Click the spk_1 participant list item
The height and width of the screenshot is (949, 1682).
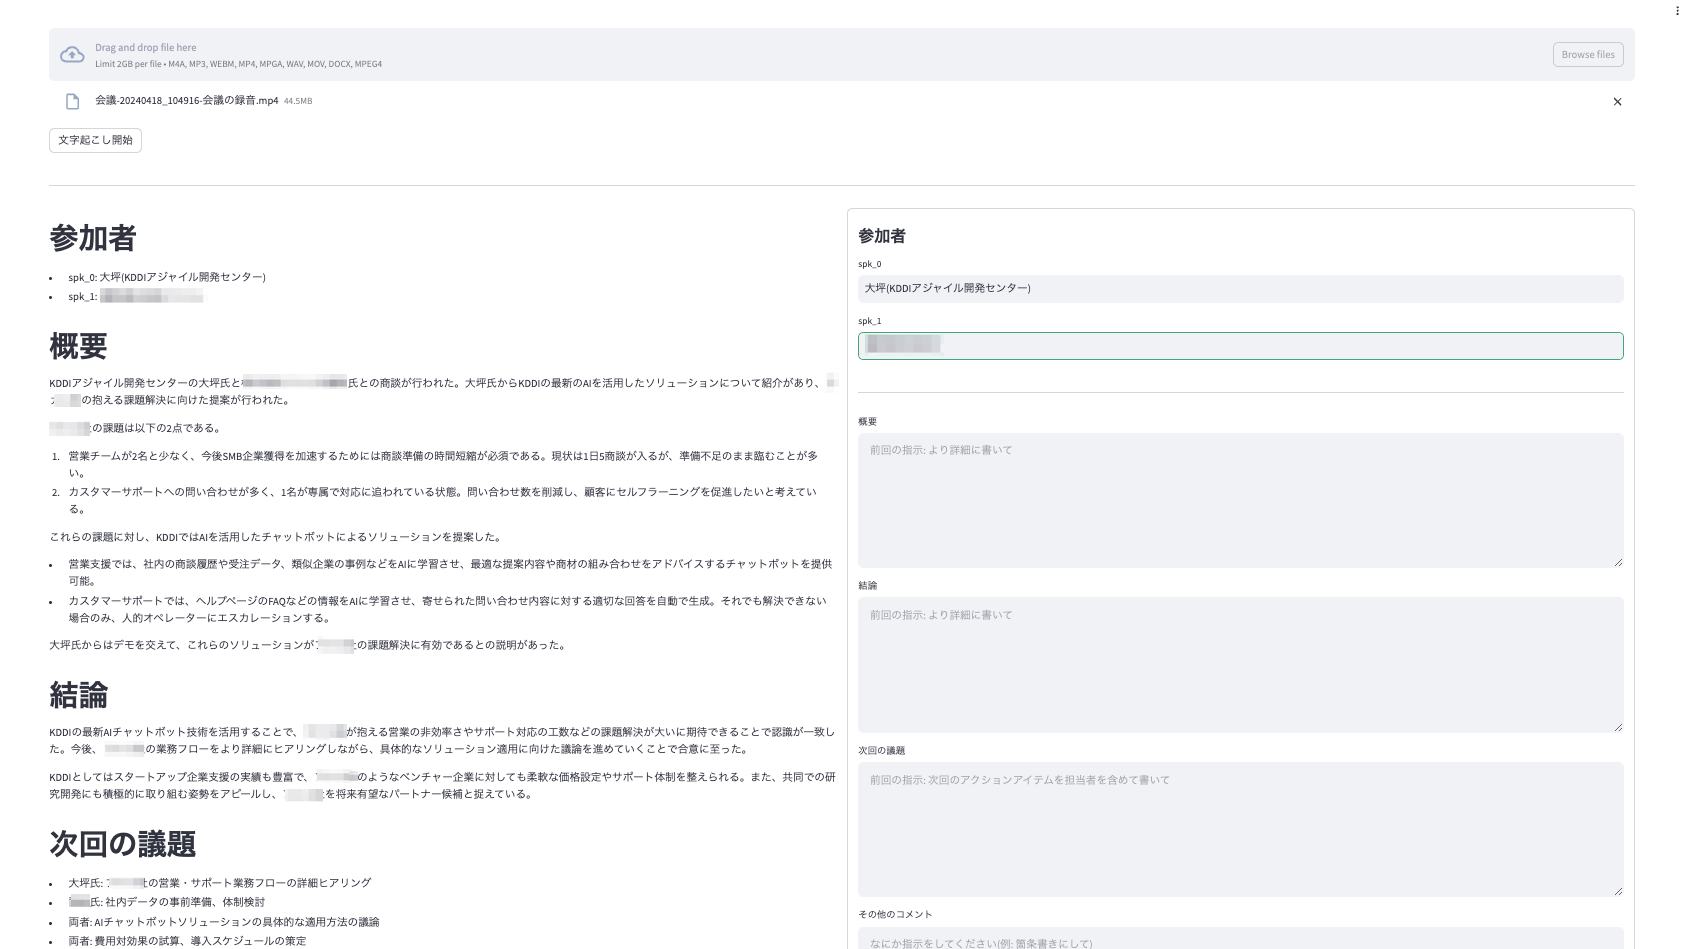click(x=136, y=297)
